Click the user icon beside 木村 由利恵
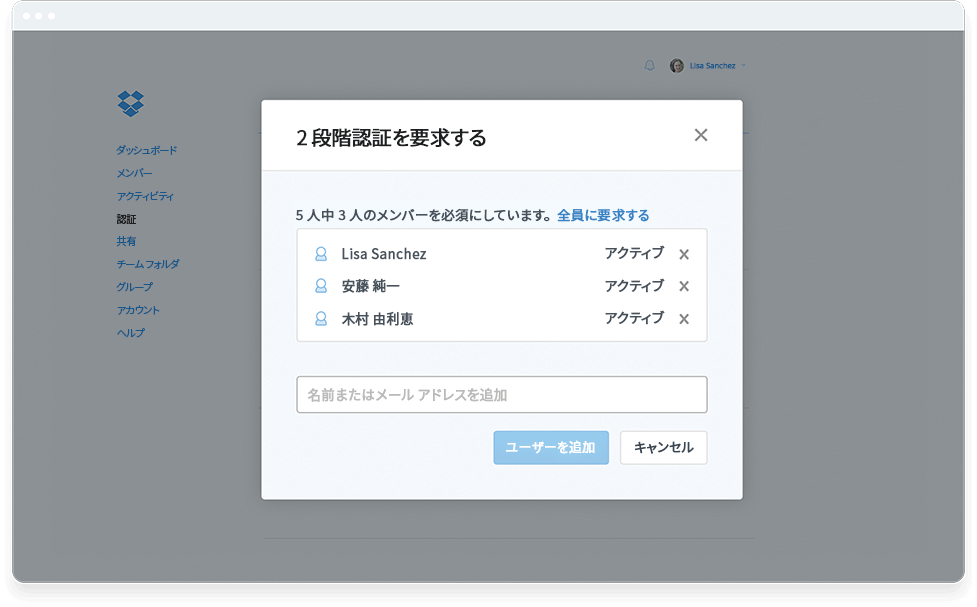 (x=319, y=320)
